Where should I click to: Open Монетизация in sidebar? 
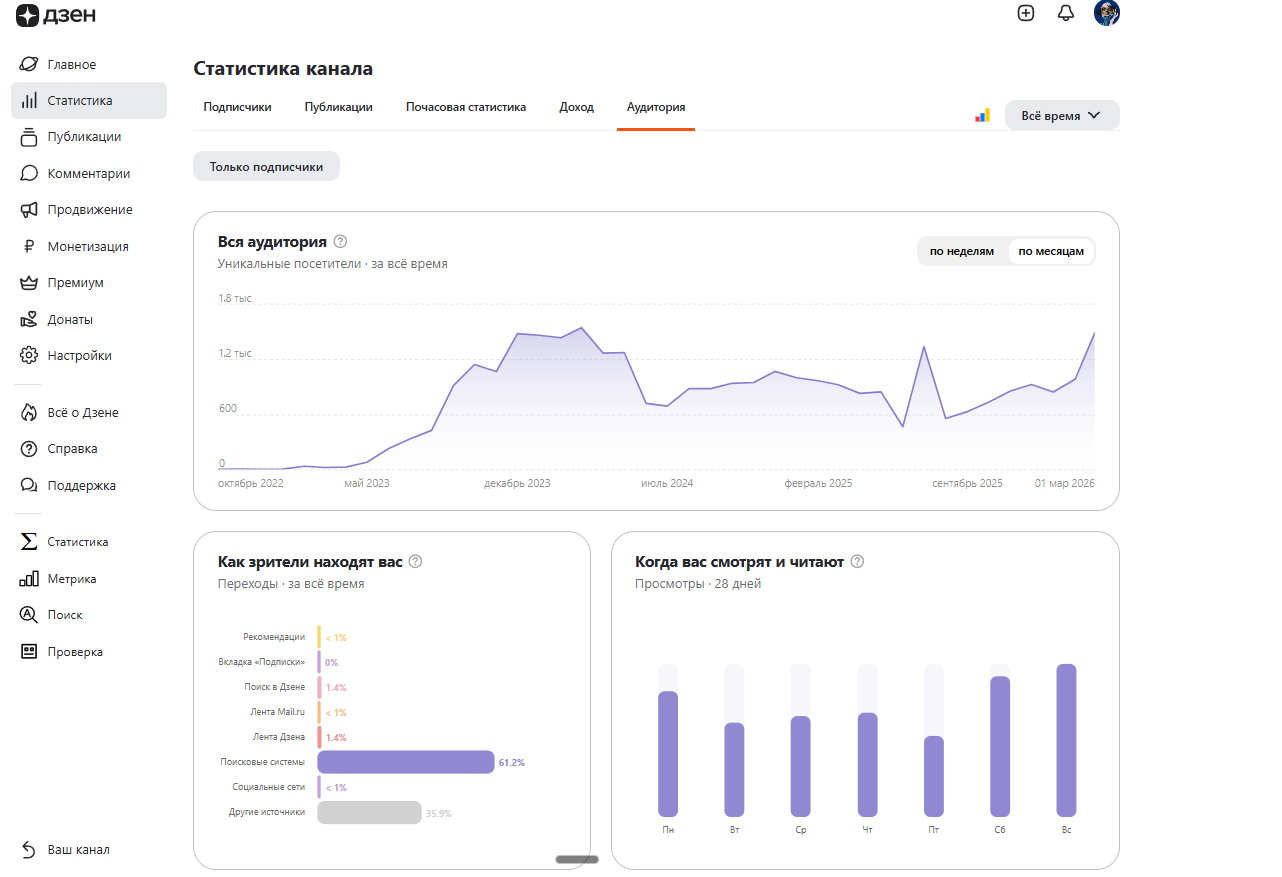(x=88, y=246)
